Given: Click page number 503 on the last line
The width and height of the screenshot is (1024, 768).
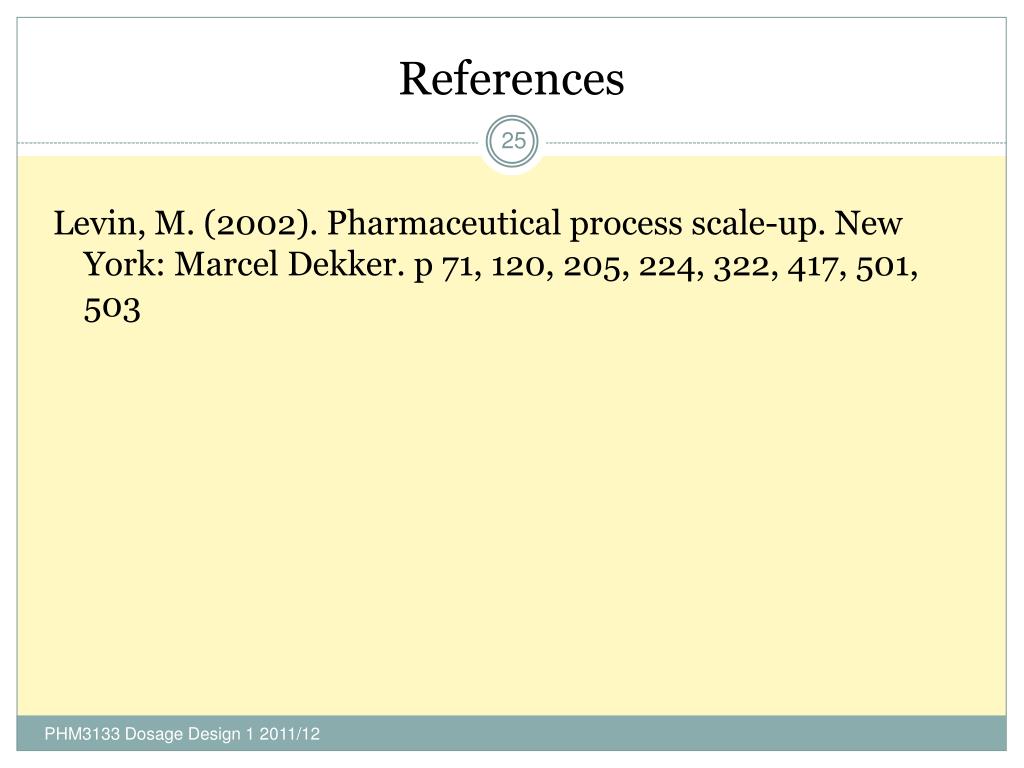Looking at the screenshot, I should (112, 309).
